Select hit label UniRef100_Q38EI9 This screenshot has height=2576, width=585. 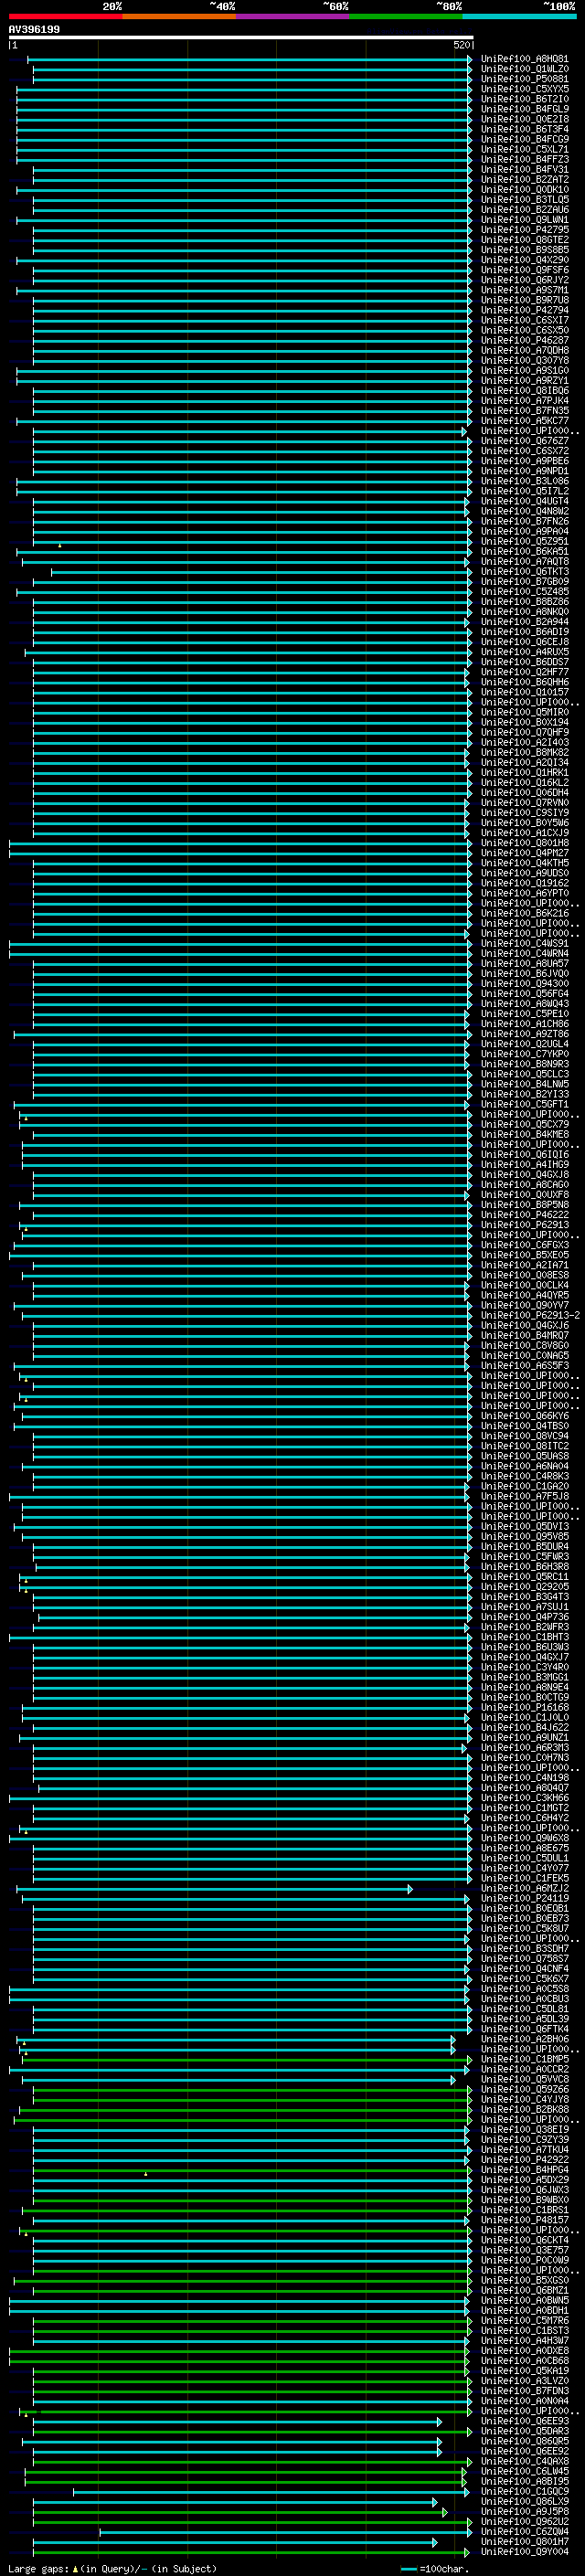[524, 2130]
